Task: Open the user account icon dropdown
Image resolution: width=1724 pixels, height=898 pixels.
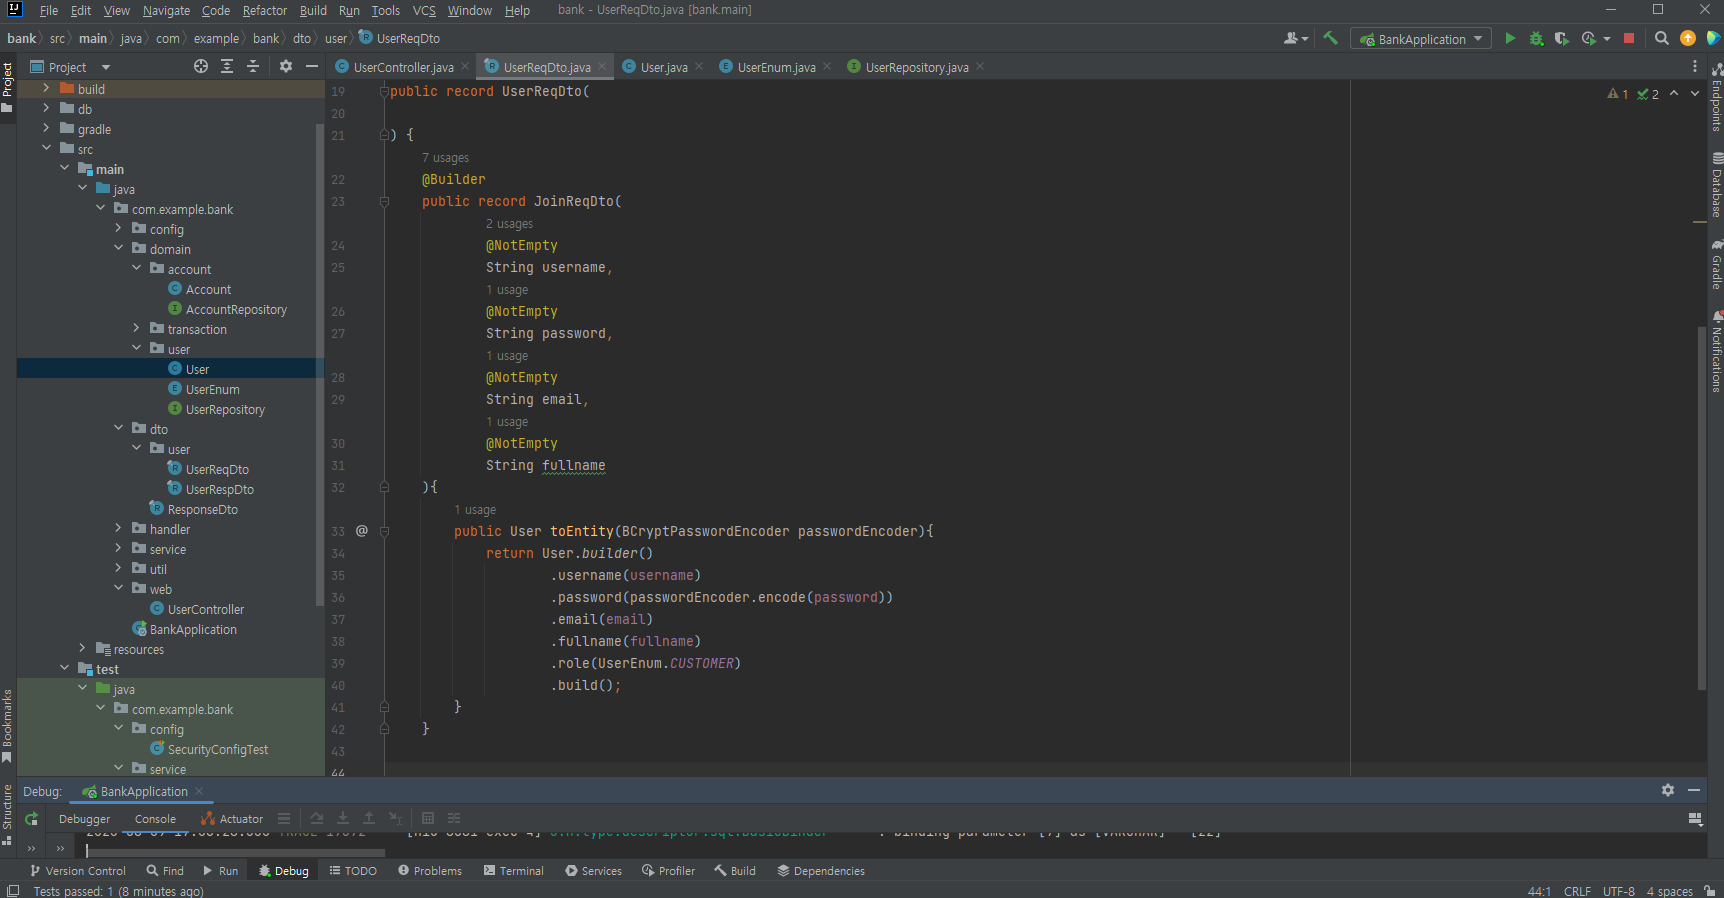Action: click(1296, 38)
